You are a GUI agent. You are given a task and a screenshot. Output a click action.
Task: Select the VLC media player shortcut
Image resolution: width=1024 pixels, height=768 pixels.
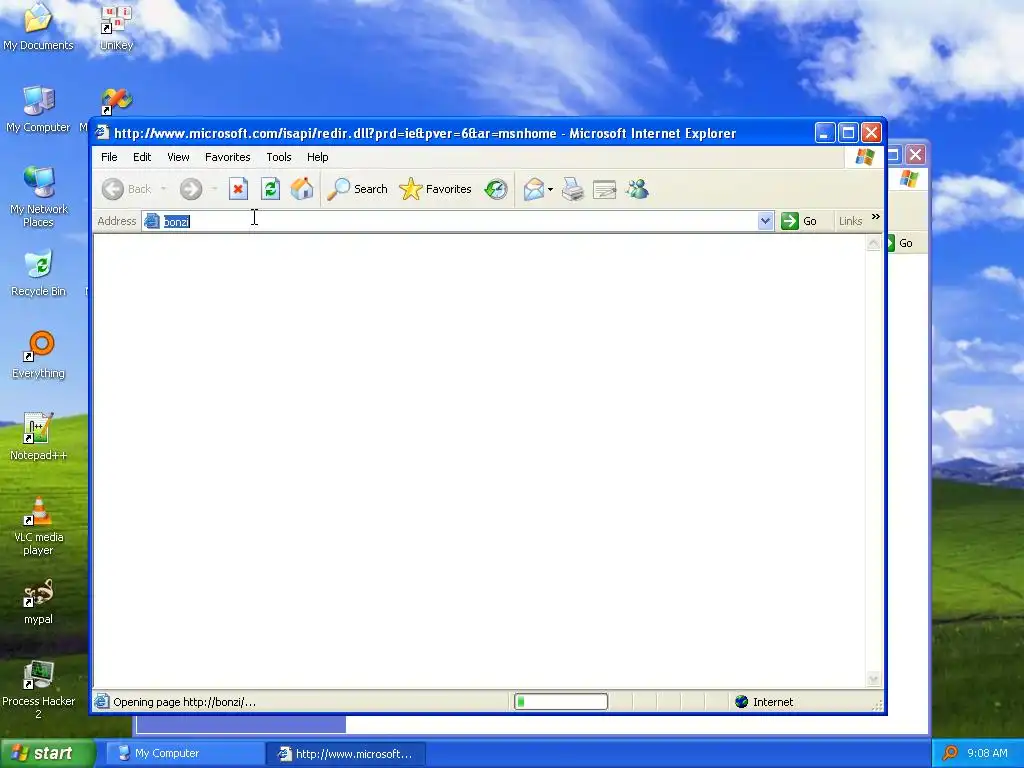pos(38,526)
